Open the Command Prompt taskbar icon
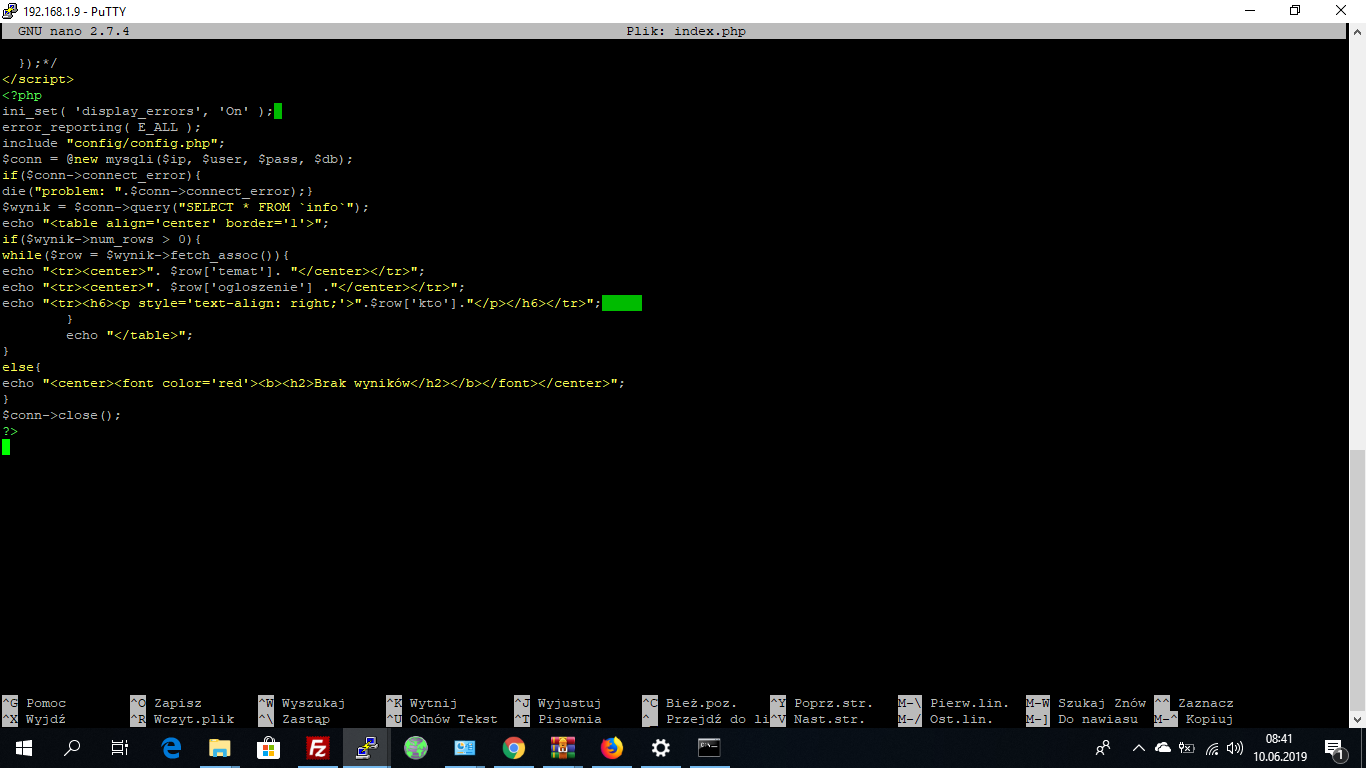This screenshot has height=768, width=1366. coord(710,748)
